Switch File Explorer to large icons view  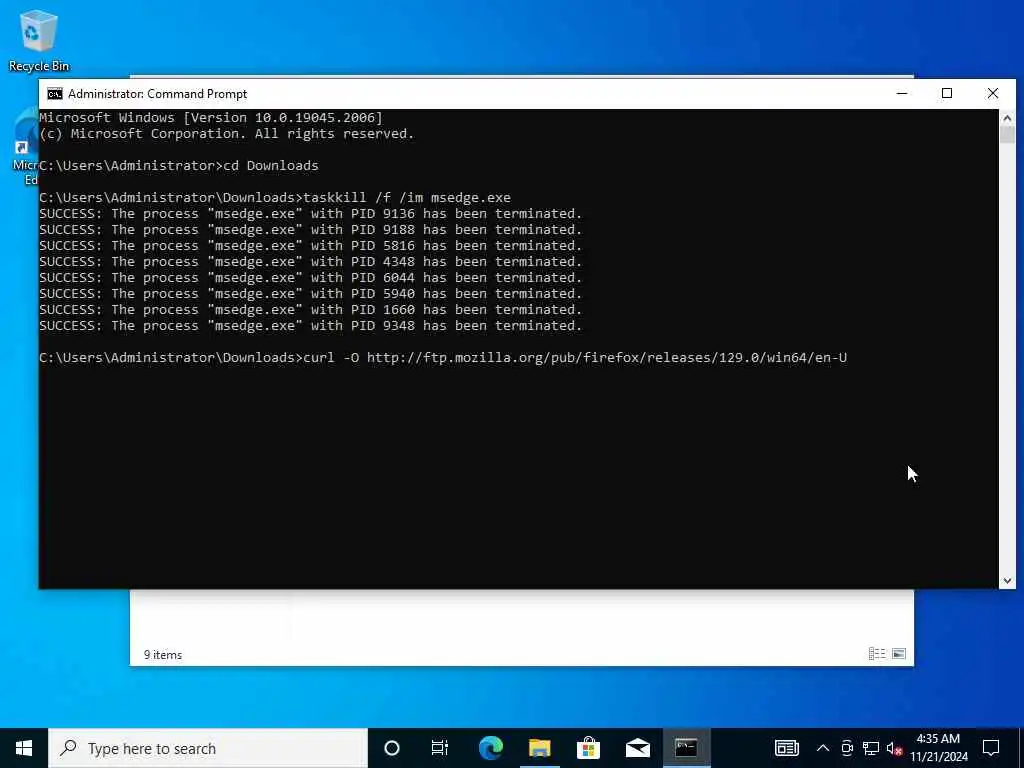[899, 654]
